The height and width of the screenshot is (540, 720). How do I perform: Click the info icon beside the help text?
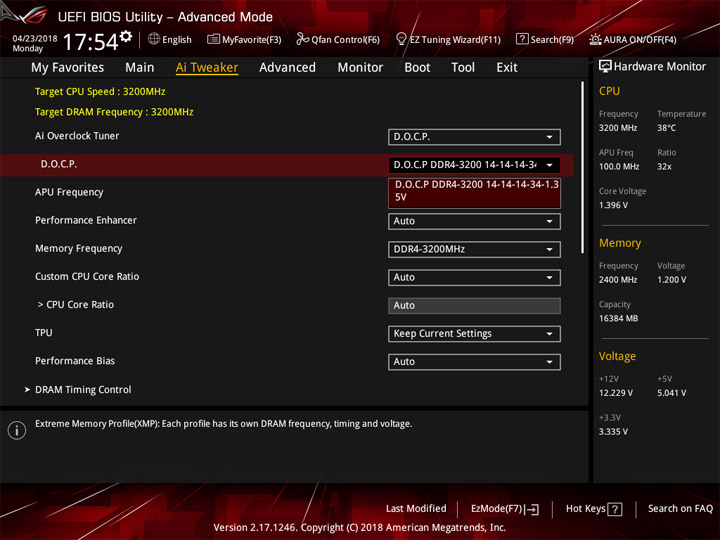coord(17,430)
